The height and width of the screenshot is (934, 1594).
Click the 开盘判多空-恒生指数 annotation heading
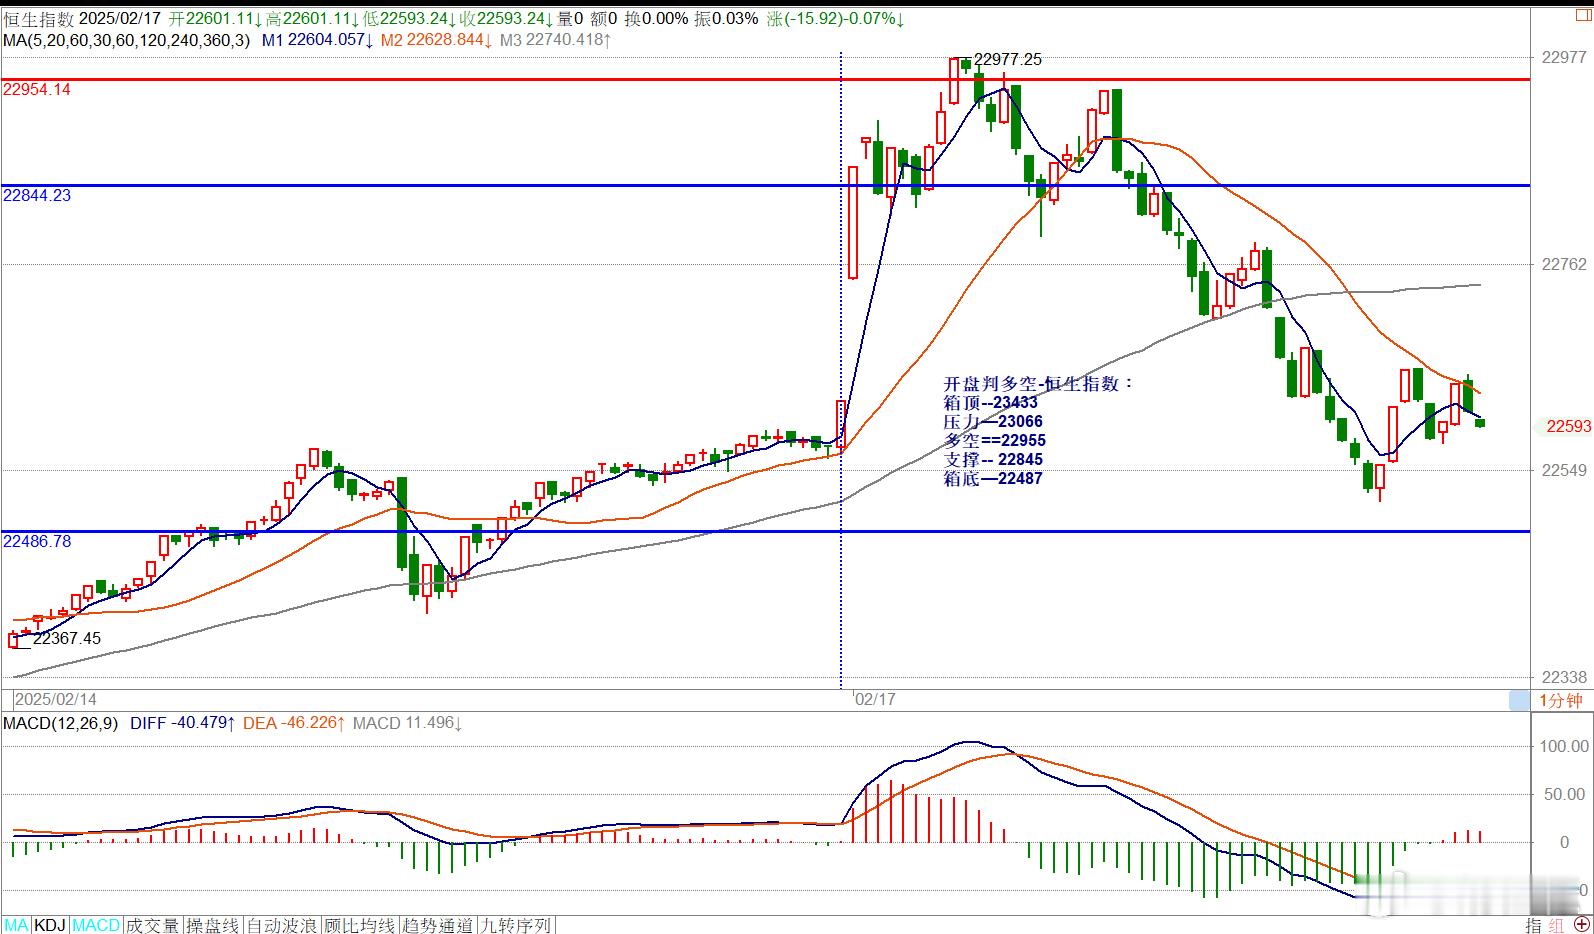pos(1040,383)
